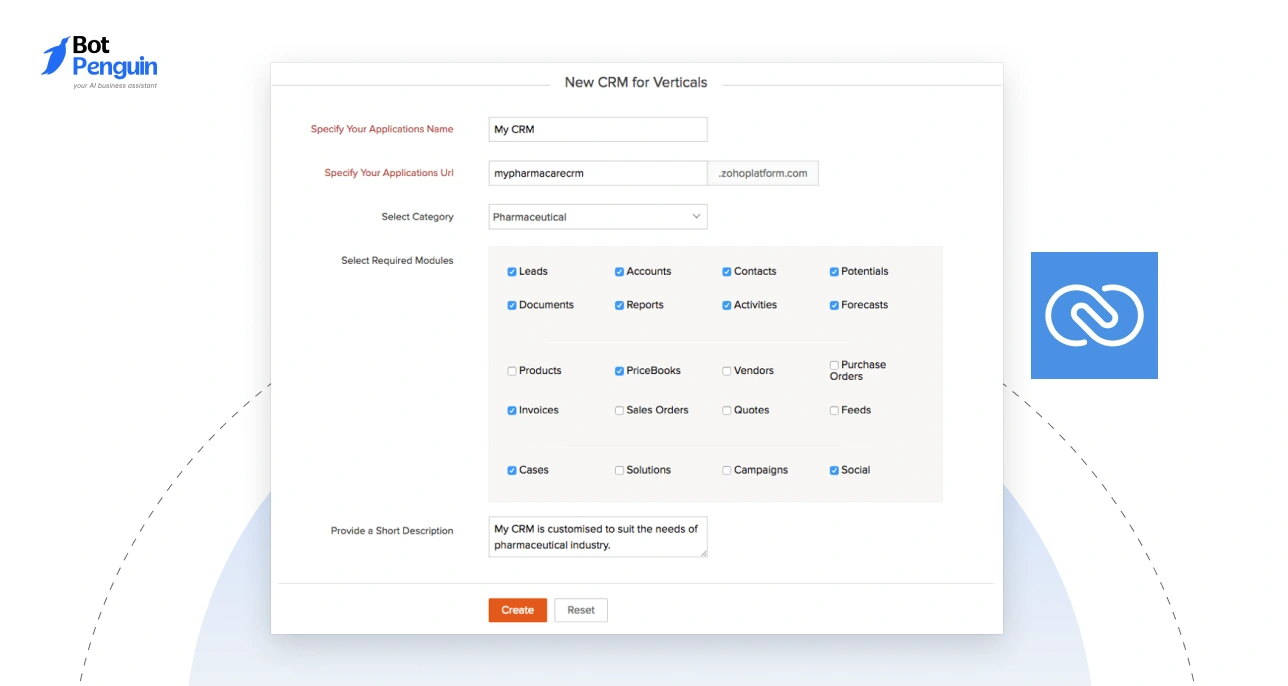The width and height of the screenshot is (1288, 686).
Task: Click the application URL input field
Action: (598, 173)
